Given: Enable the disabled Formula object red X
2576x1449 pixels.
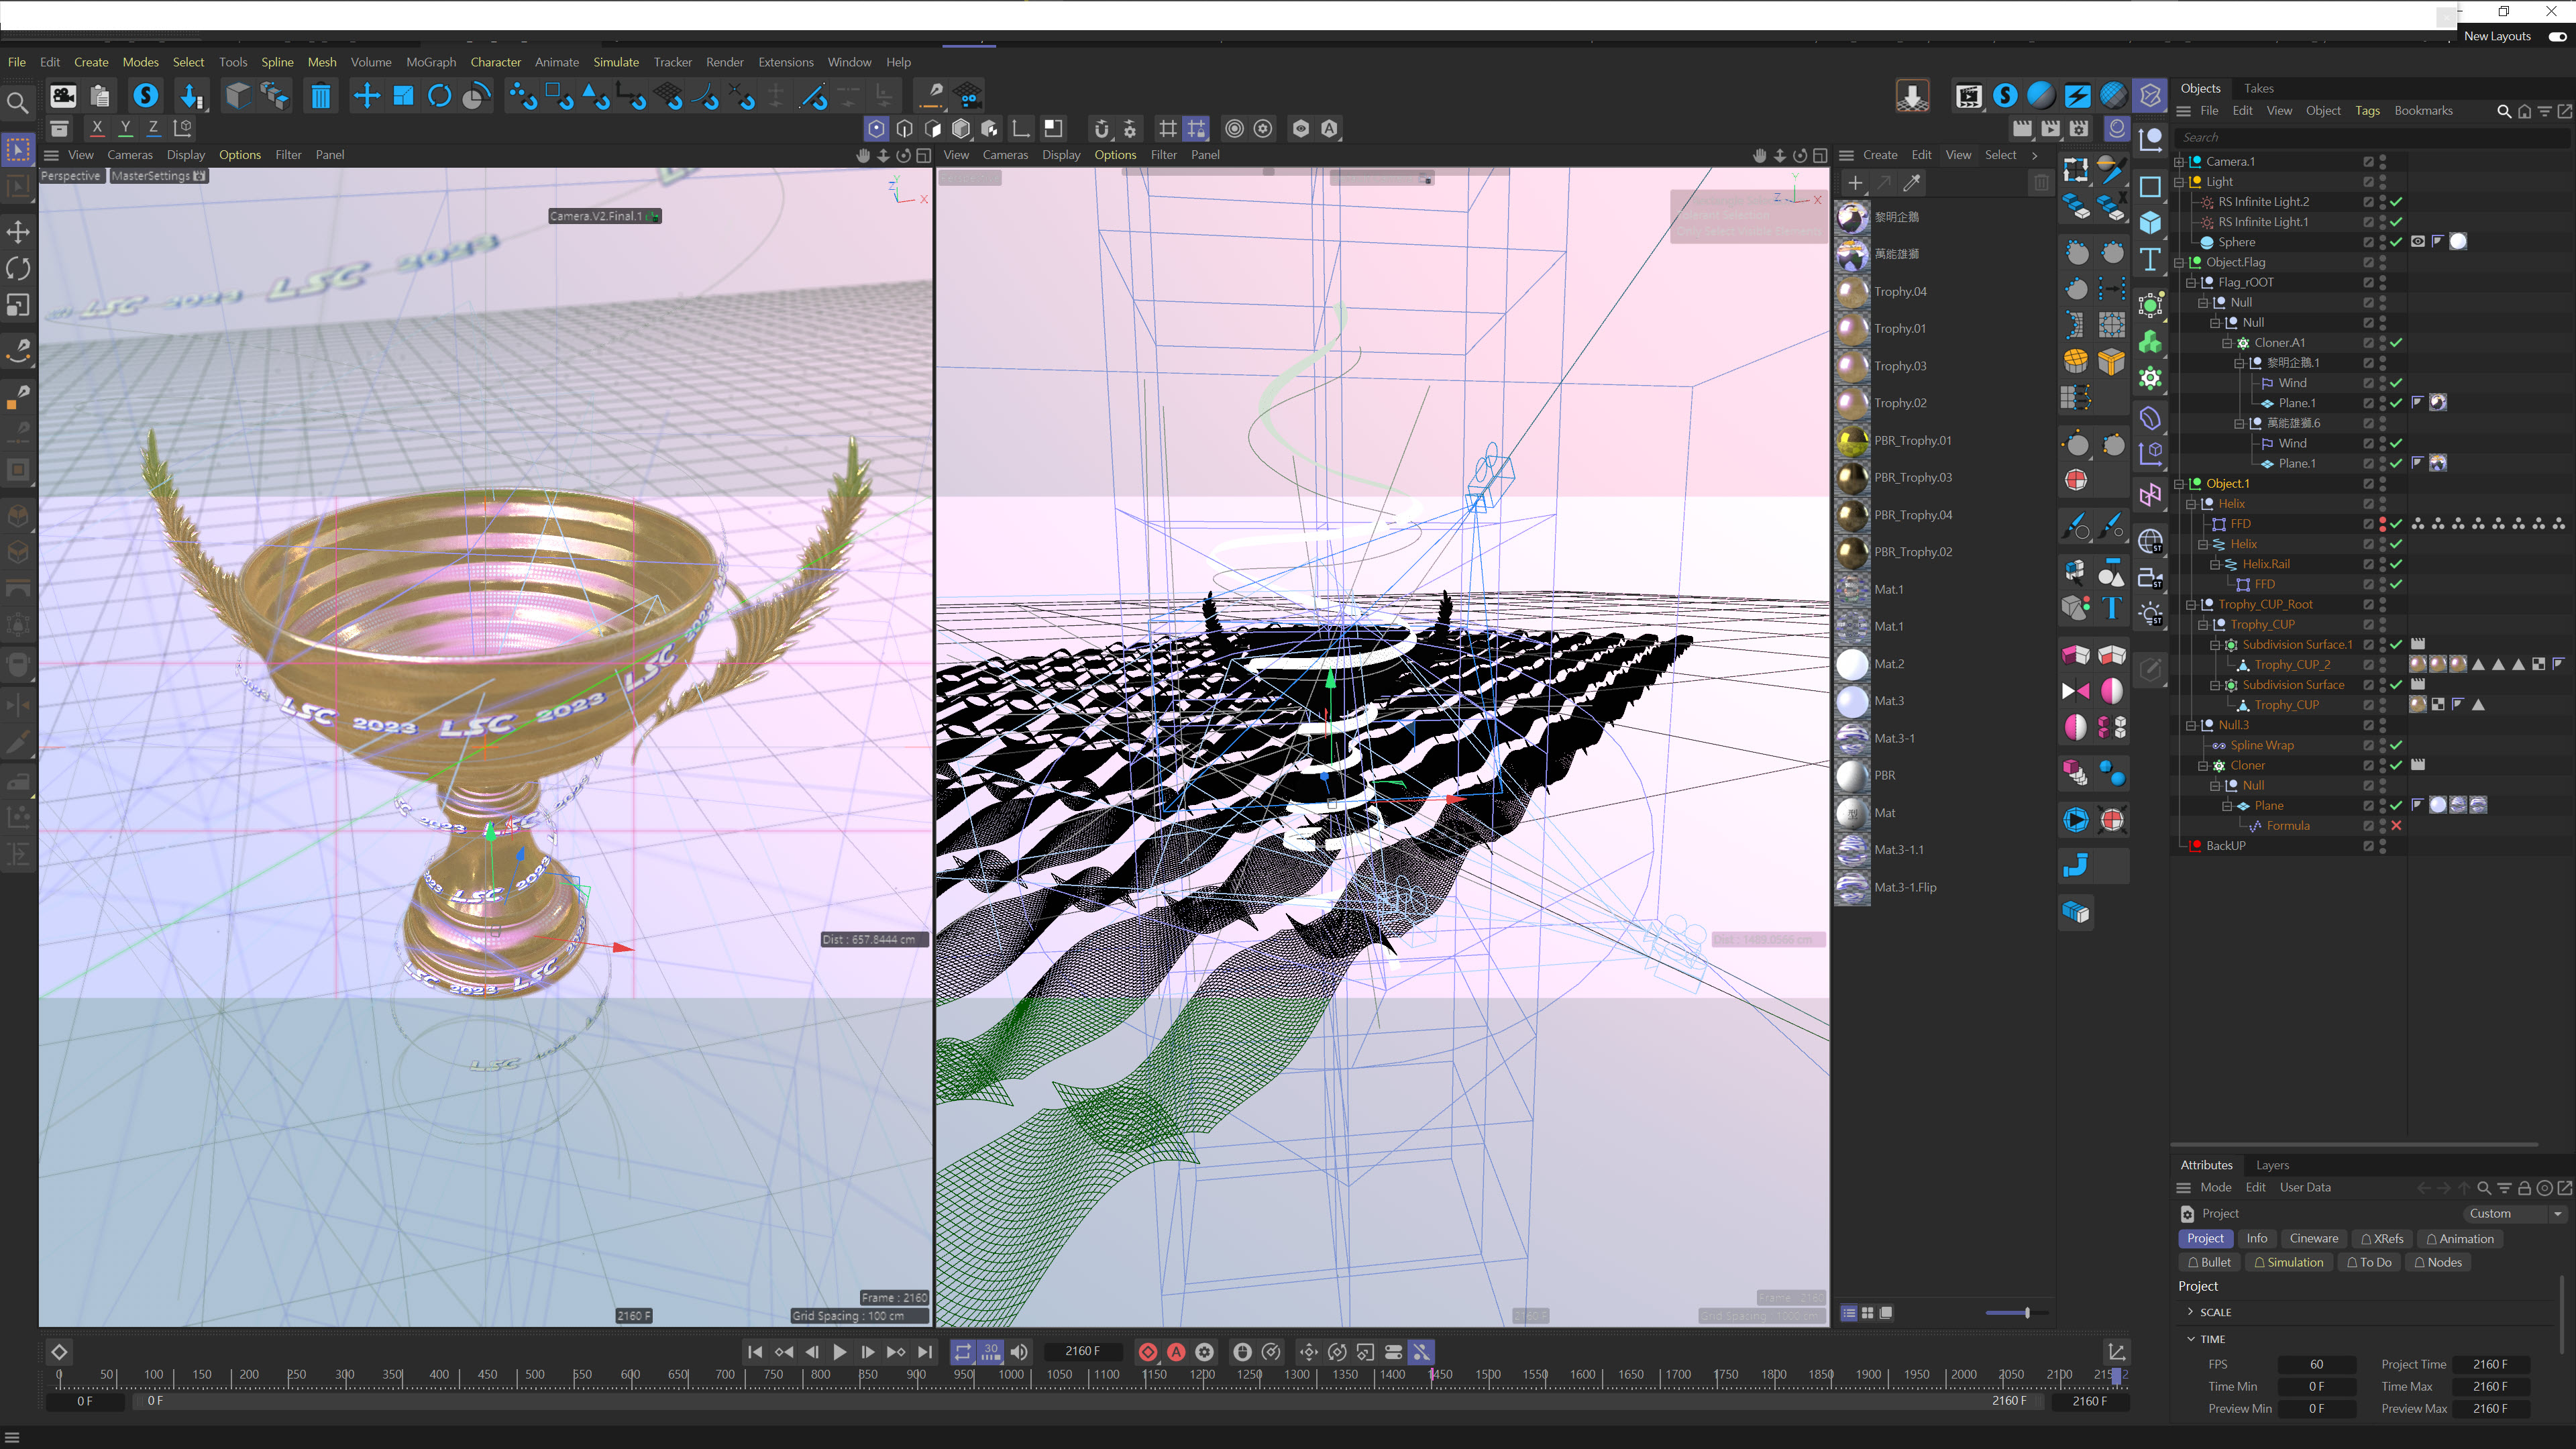Looking at the screenshot, I should [x=2396, y=826].
